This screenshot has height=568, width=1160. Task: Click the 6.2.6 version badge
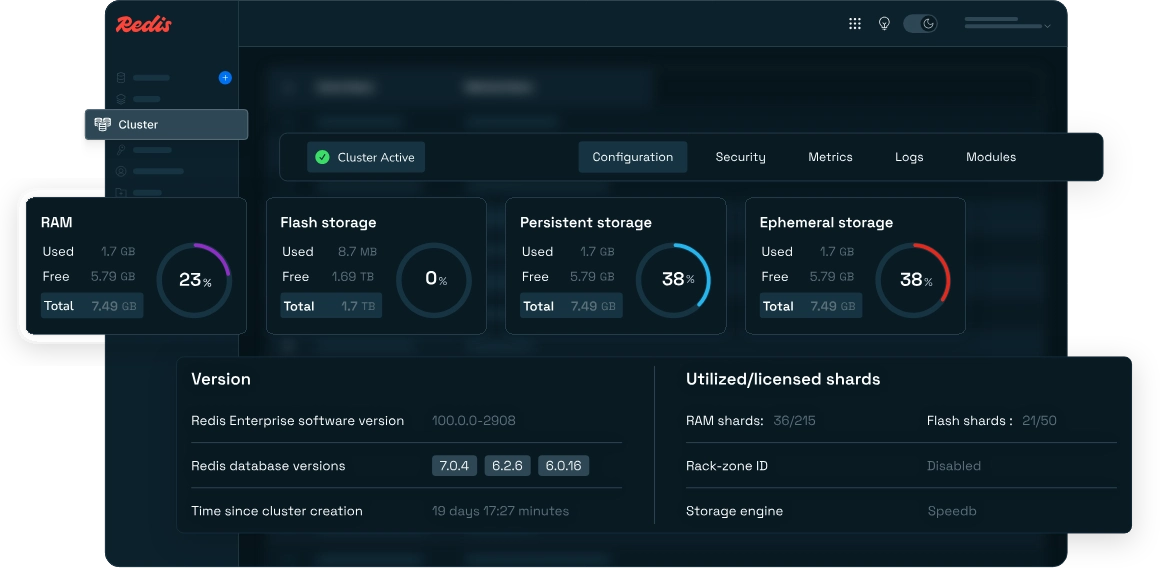coord(508,466)
